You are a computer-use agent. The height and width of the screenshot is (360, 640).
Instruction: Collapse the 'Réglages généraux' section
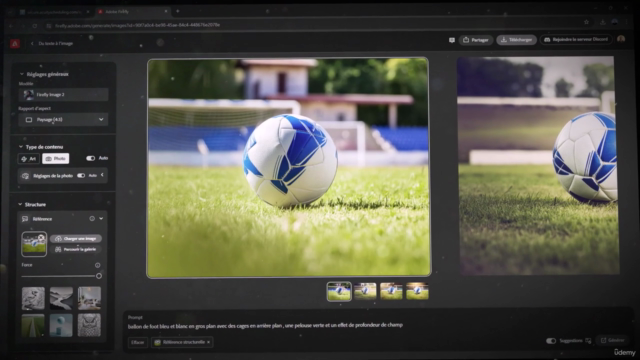pos(22,74)
